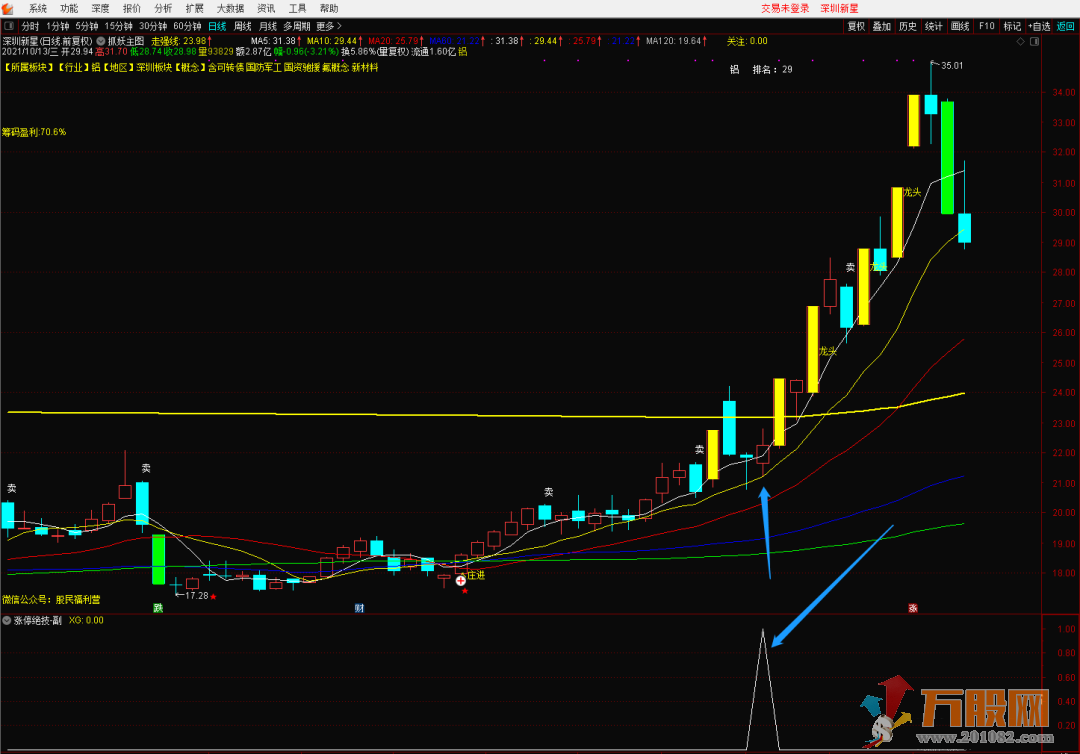Viewport: 1080px width, 754px height.
Task: Select the 60分钟 period tab
Action: (x=187, y=26)
